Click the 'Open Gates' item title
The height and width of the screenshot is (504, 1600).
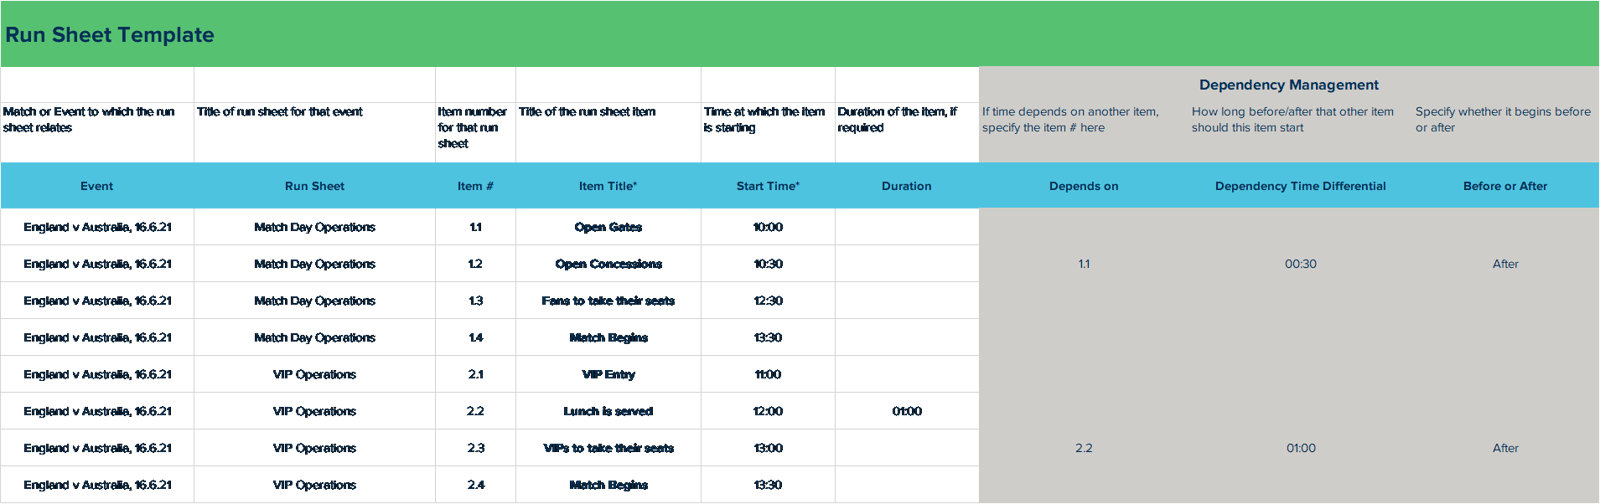coord(608,227)
